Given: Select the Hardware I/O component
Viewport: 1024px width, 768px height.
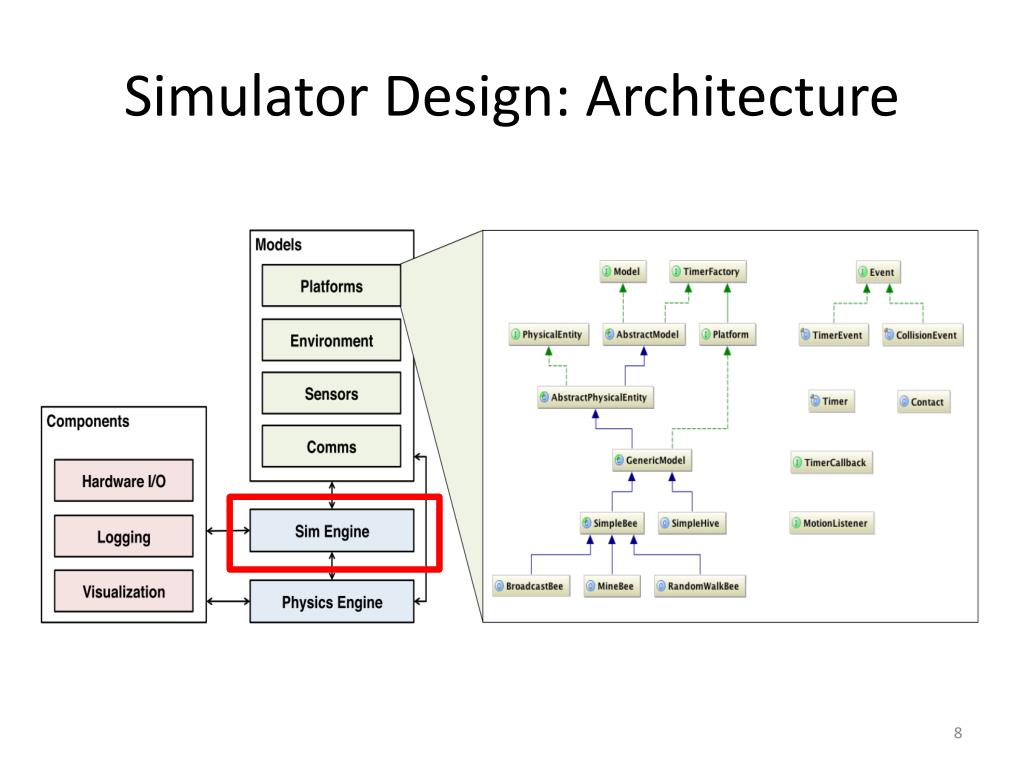Looking at the screenshot, I should click(x=123, y=481).
